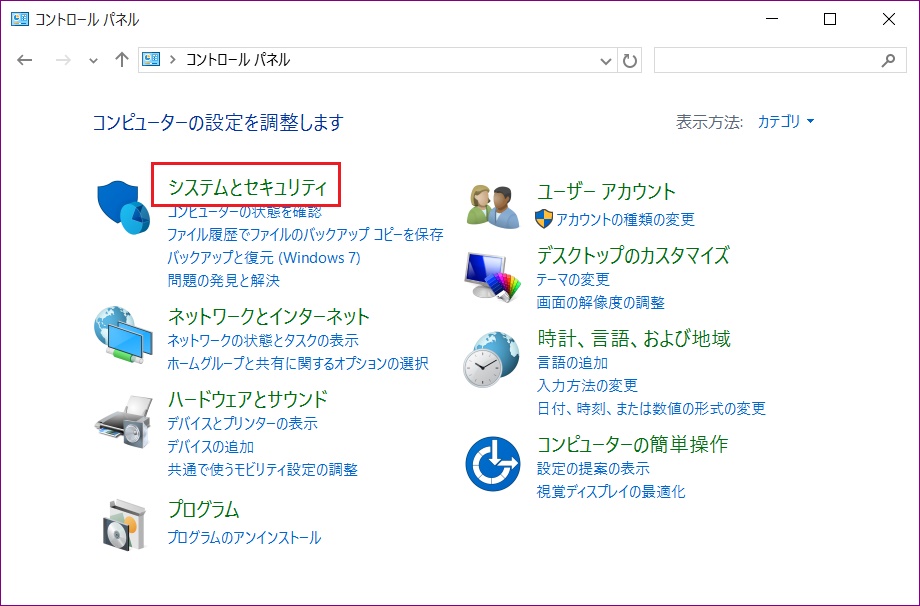
Task: Click テーマの変更 link
Action: point(573,279)
